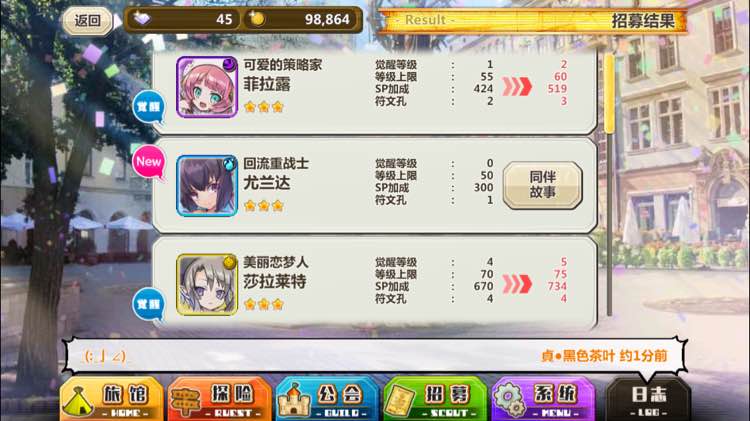Click the diamond gem currency icon
Screen dimensions: 750x421
pos(142,19)
